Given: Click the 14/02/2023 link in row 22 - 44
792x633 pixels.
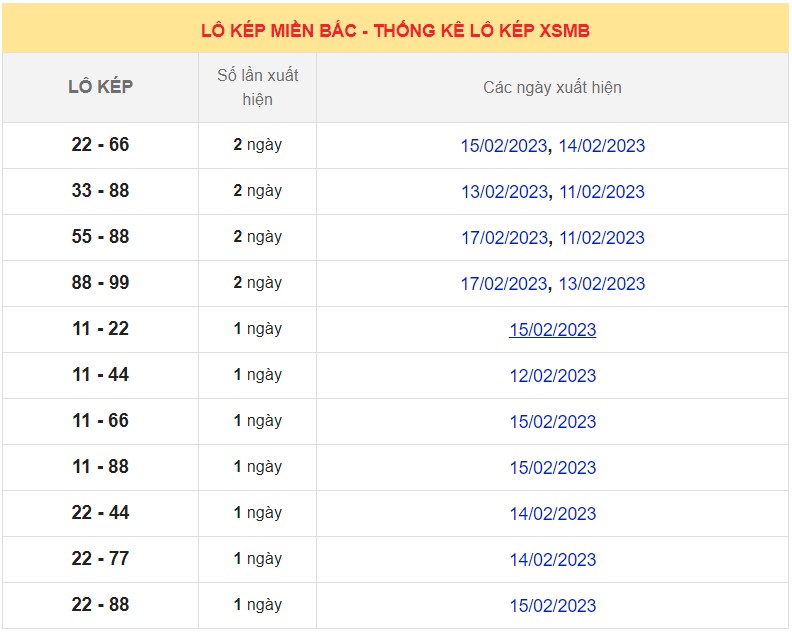Looking at the screenshot, I should 552,514.
